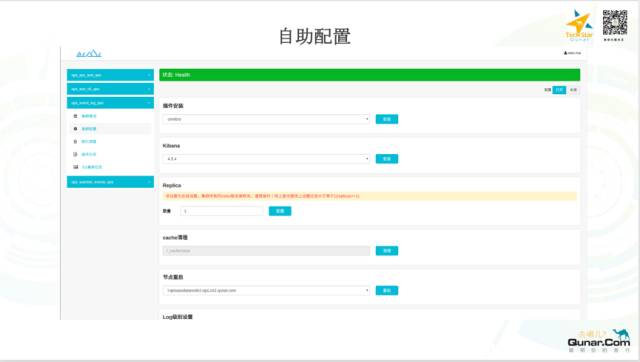Click the green 状态: Health status bar
Screen dimensions: 640x362
[x=369, y=75]
